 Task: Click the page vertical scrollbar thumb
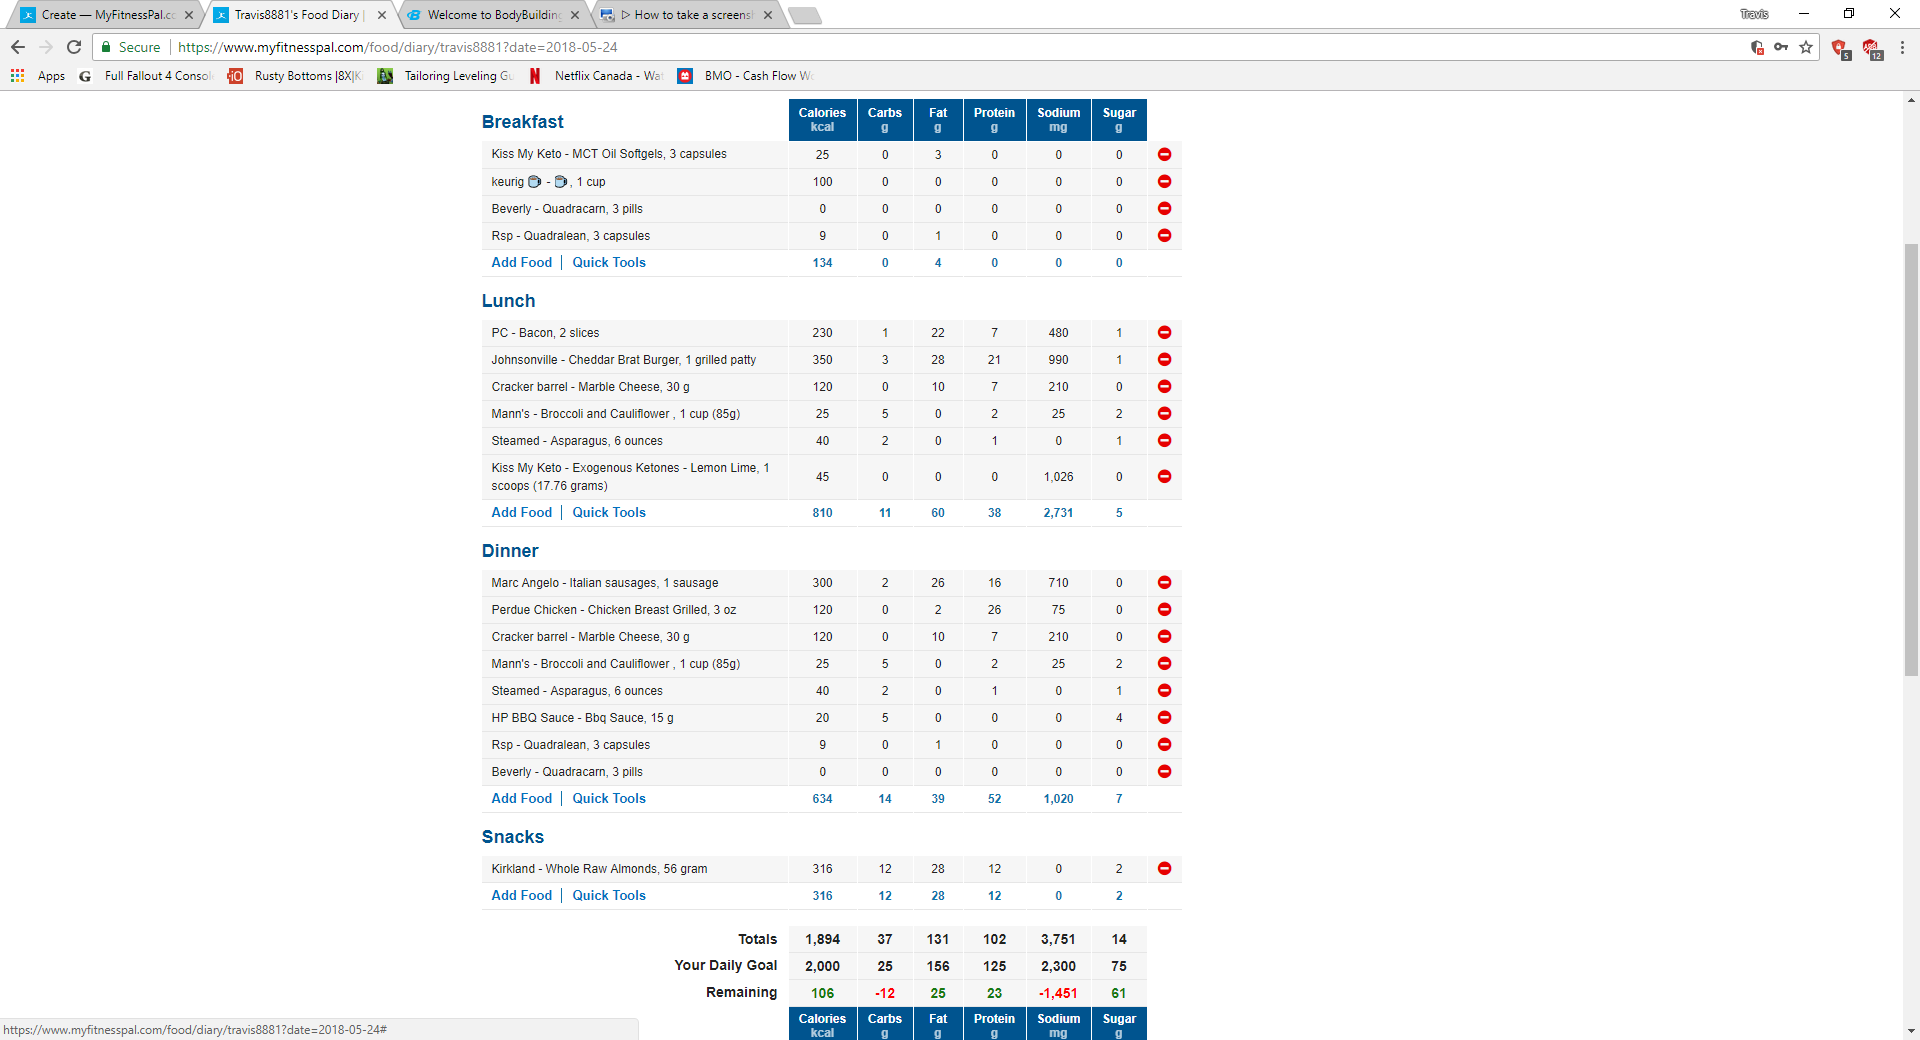click(x=1911, y=459)
